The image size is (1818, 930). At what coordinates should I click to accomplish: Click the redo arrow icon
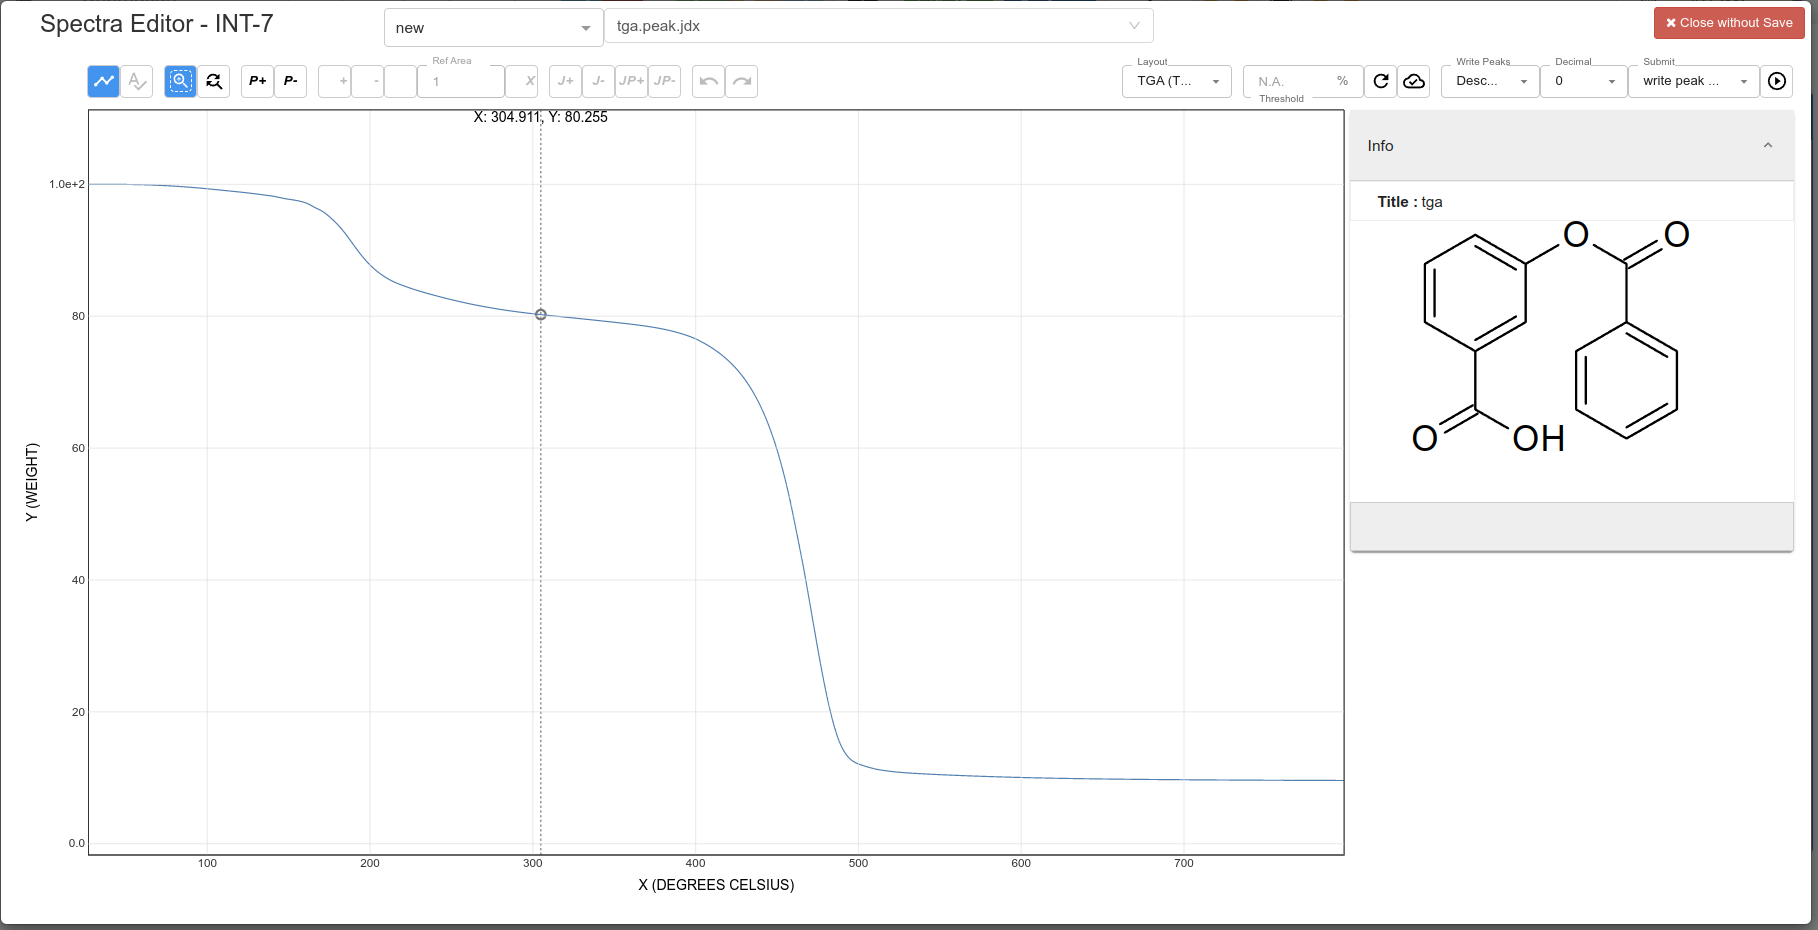point(741,81)
